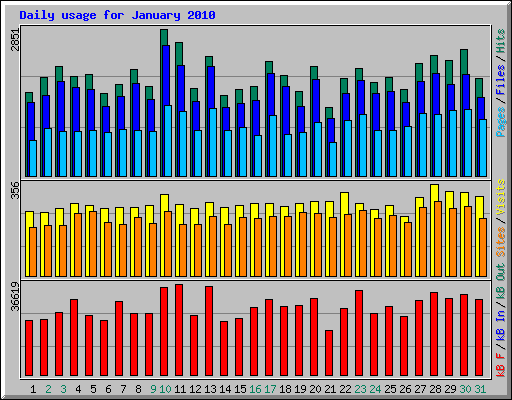
Task: Click the day label 8
Action: click(x=138, y=389)
